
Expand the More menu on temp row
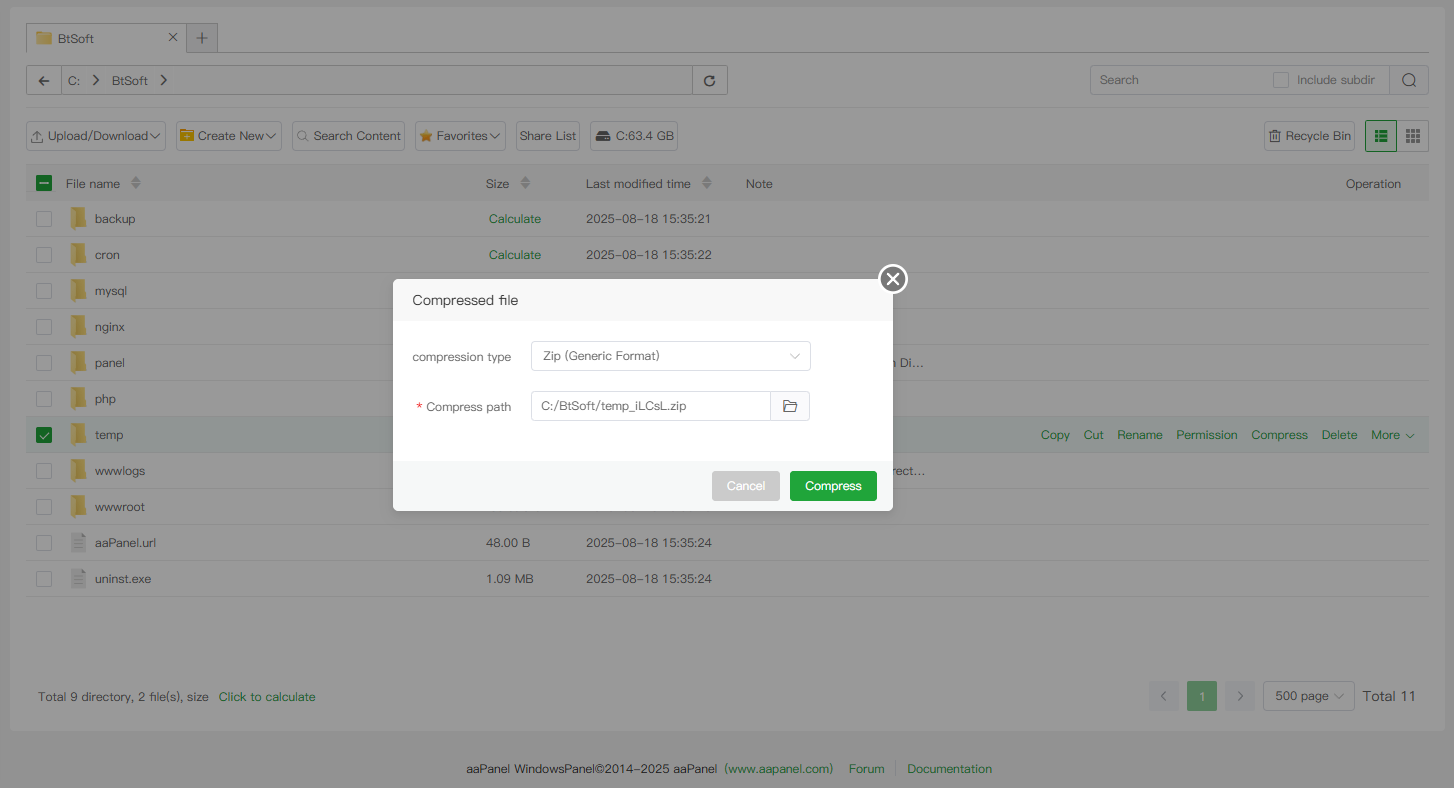pyautogui.click(x=1392, y=435)
